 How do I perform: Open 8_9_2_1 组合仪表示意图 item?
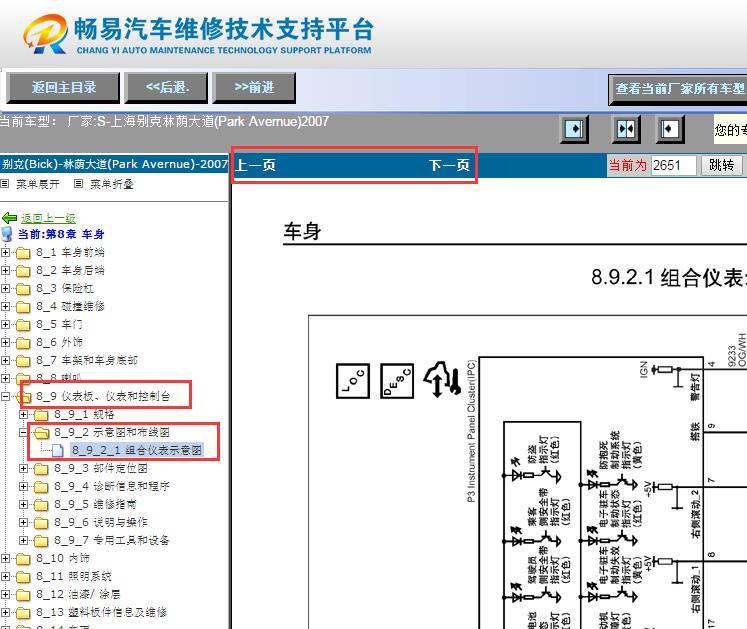click(137, 450)
